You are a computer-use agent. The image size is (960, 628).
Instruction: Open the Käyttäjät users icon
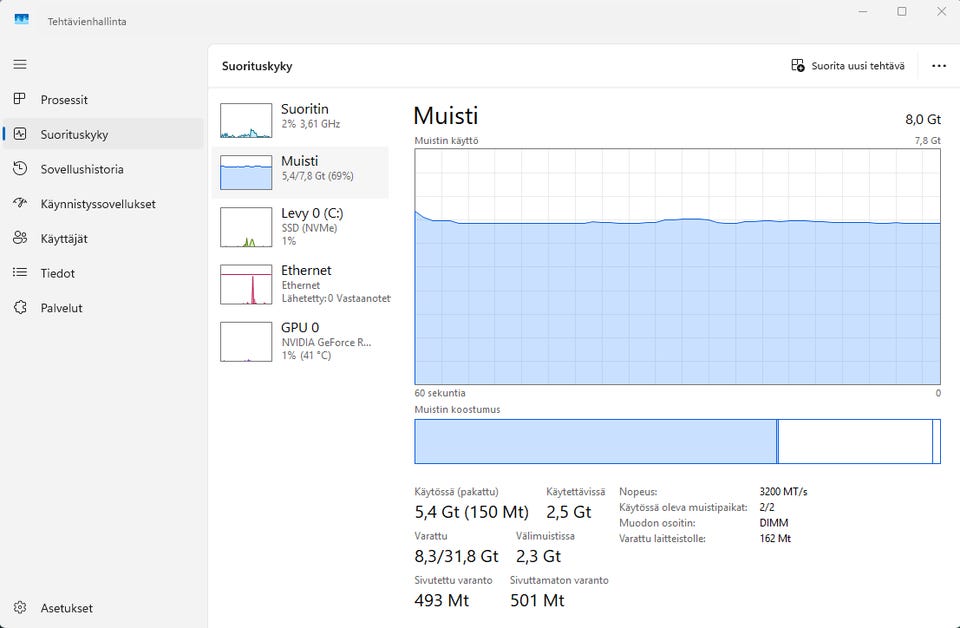[x=20, y=238]
